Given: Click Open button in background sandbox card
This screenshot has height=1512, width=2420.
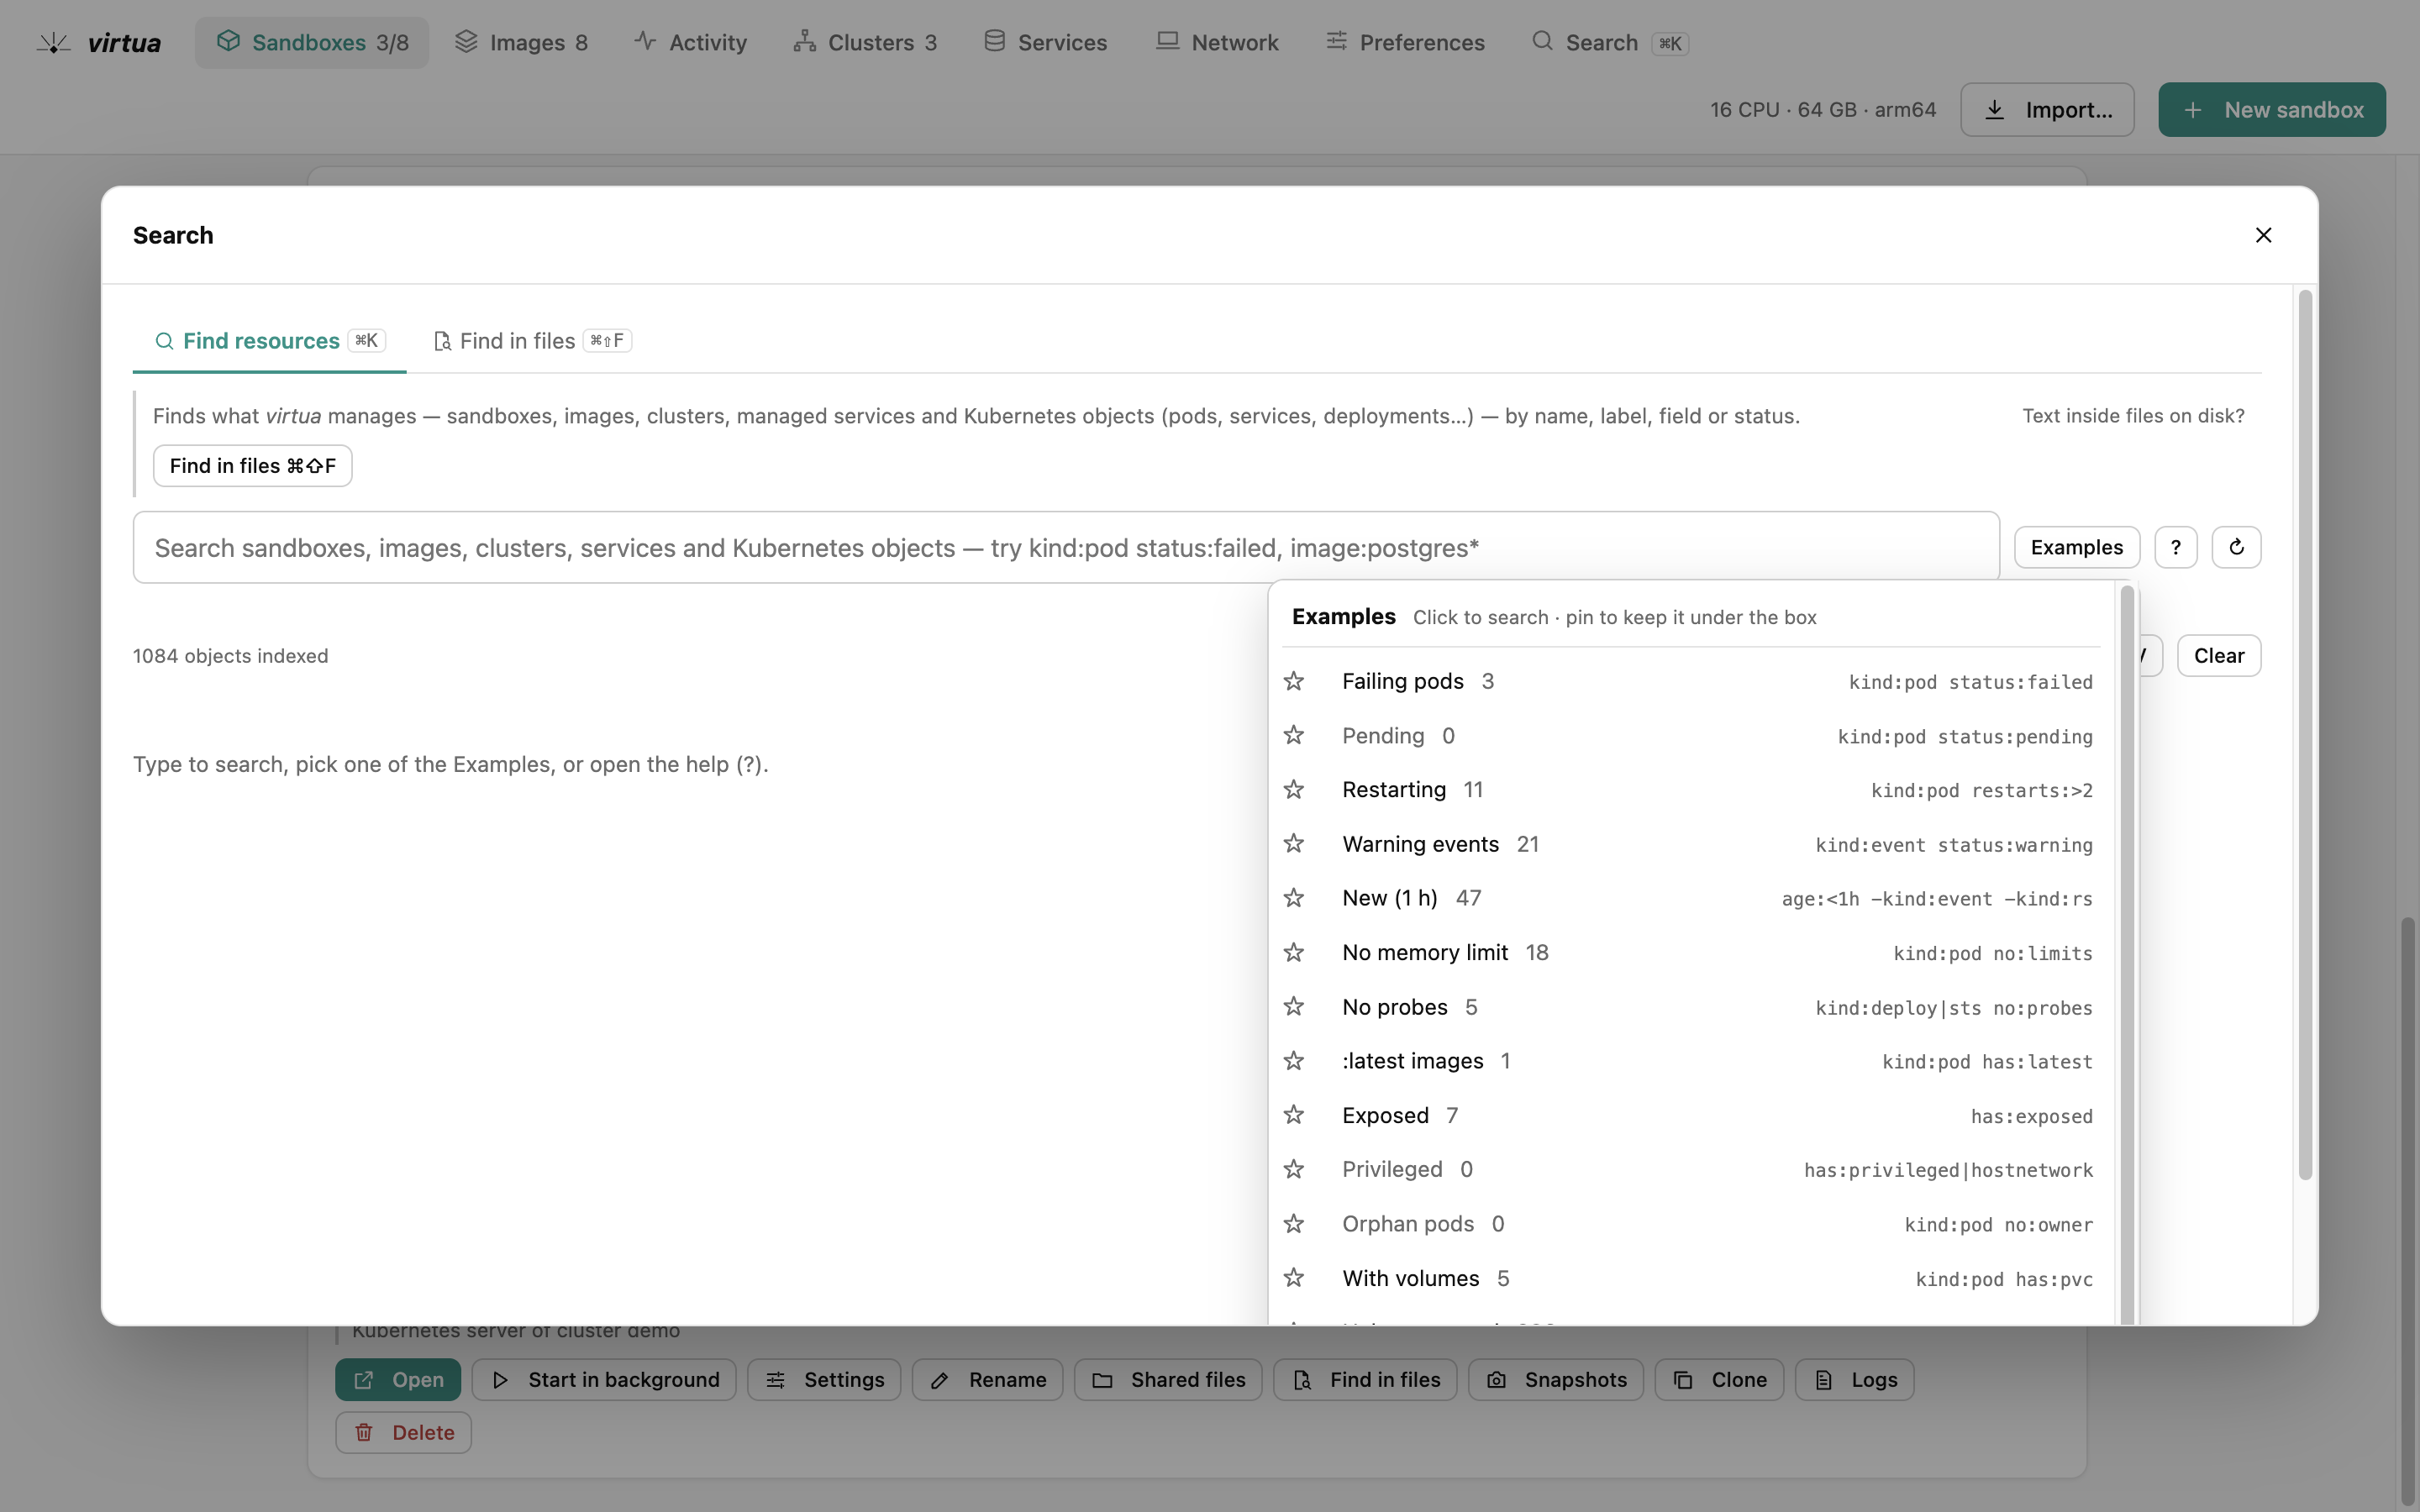Looking at the screenshot, I should tap(398, 1380).
